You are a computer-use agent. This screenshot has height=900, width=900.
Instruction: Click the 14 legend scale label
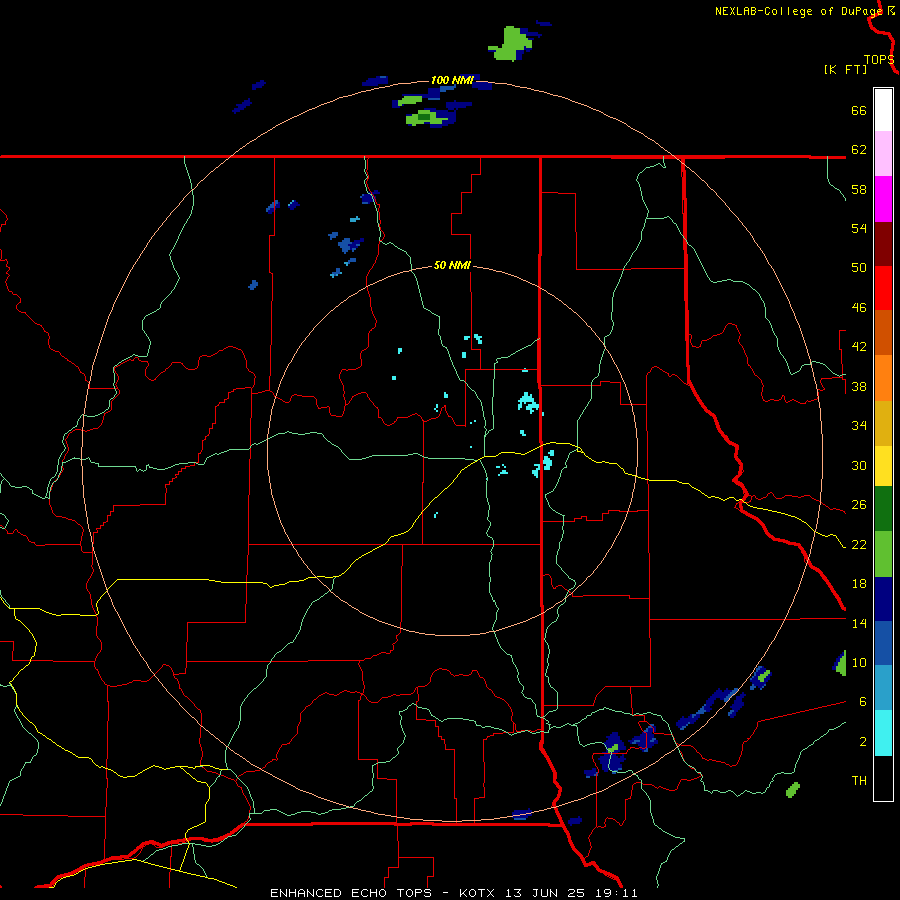pyautogui.click(x=859, y=623)
